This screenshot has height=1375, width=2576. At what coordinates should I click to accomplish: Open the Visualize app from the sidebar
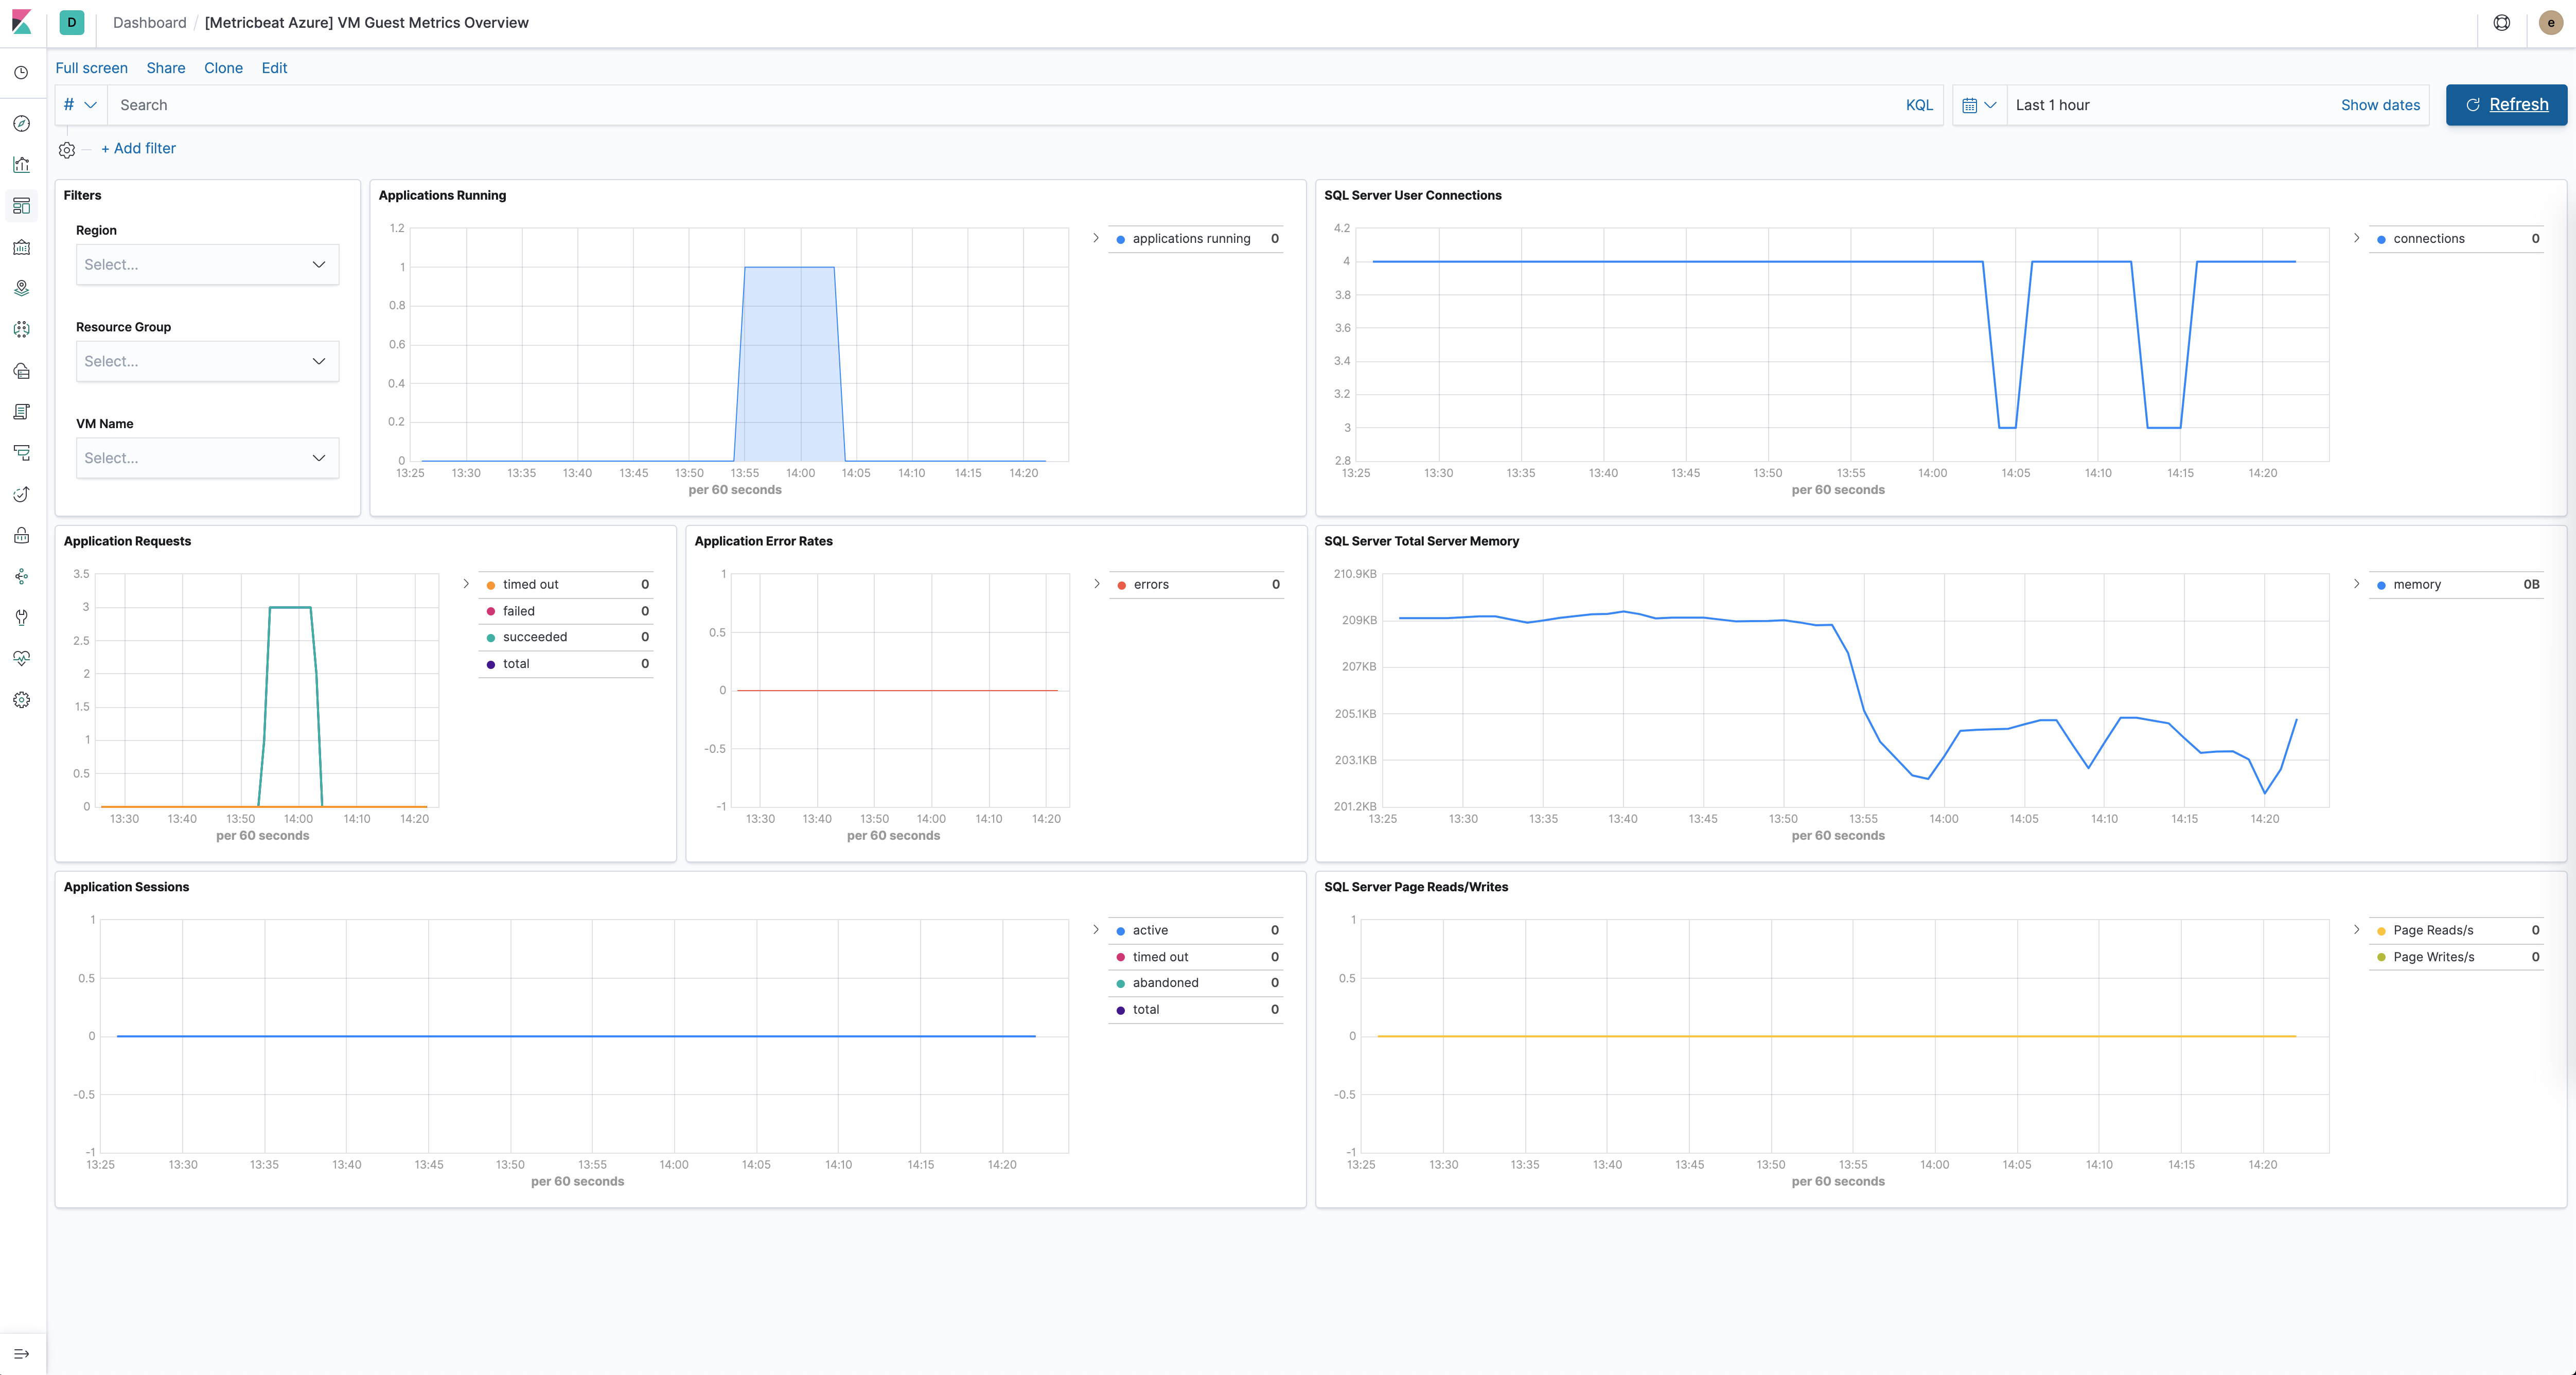click(21, 164)
